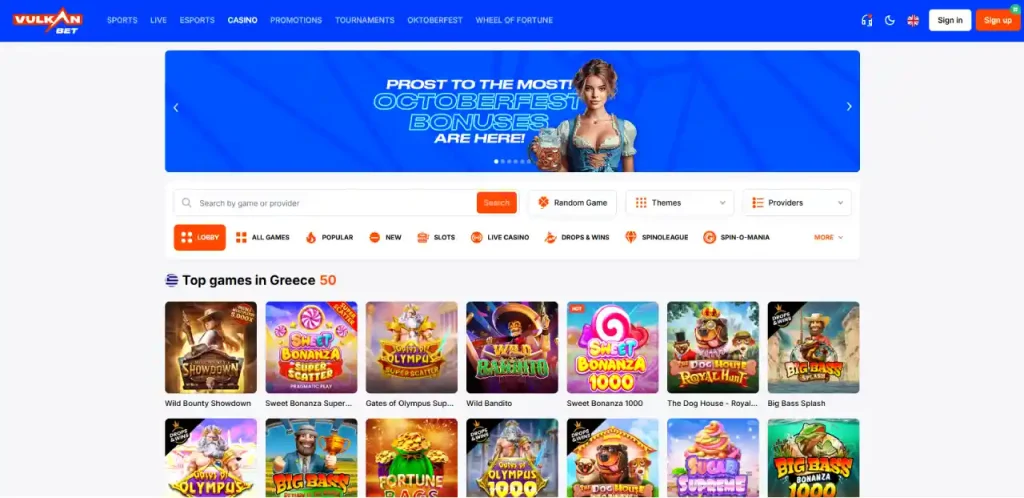Click the Vulkan Bet logo
1024x498 pixels.
[x=48, y=20]
